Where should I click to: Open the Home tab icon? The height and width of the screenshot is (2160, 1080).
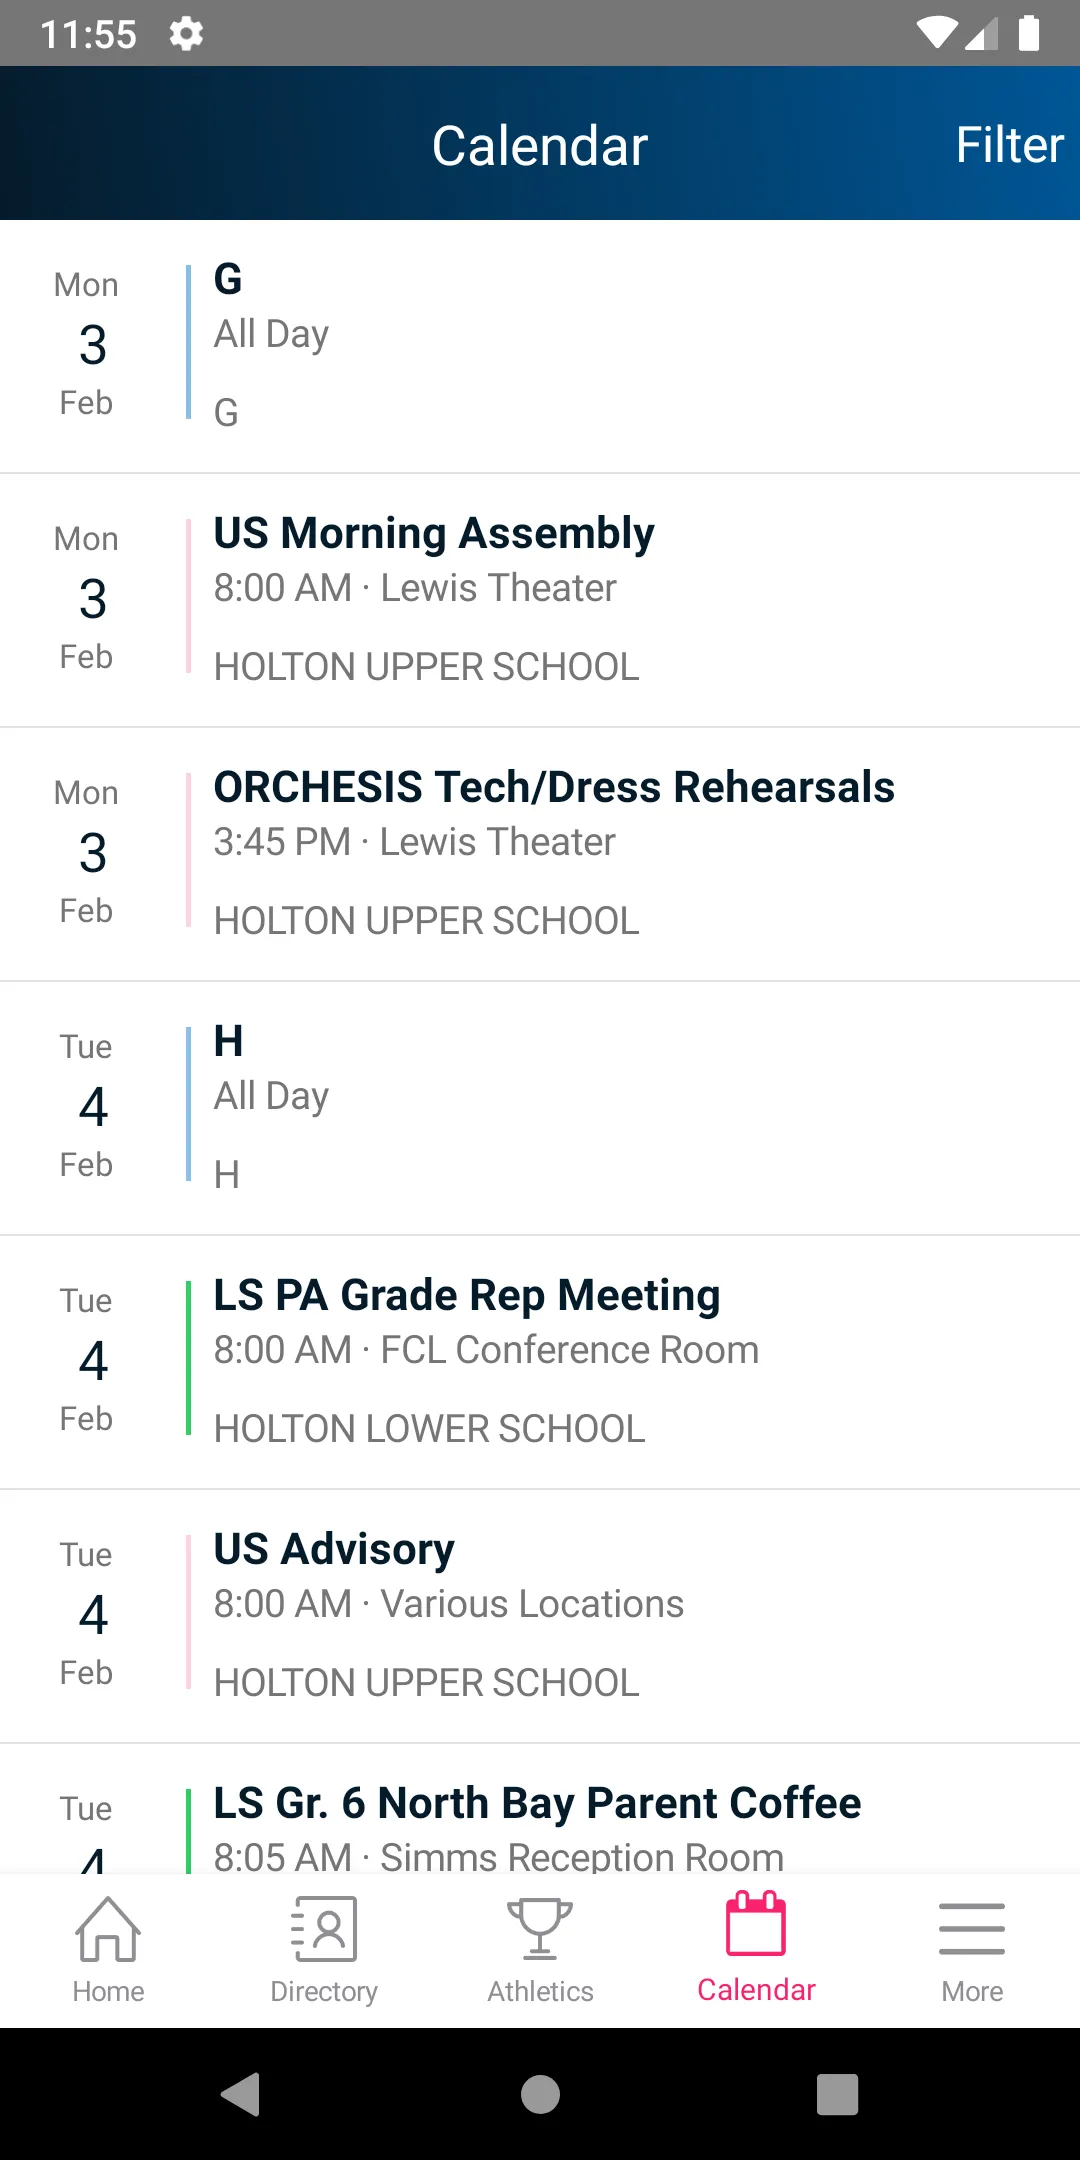(x=108, y=1929)
